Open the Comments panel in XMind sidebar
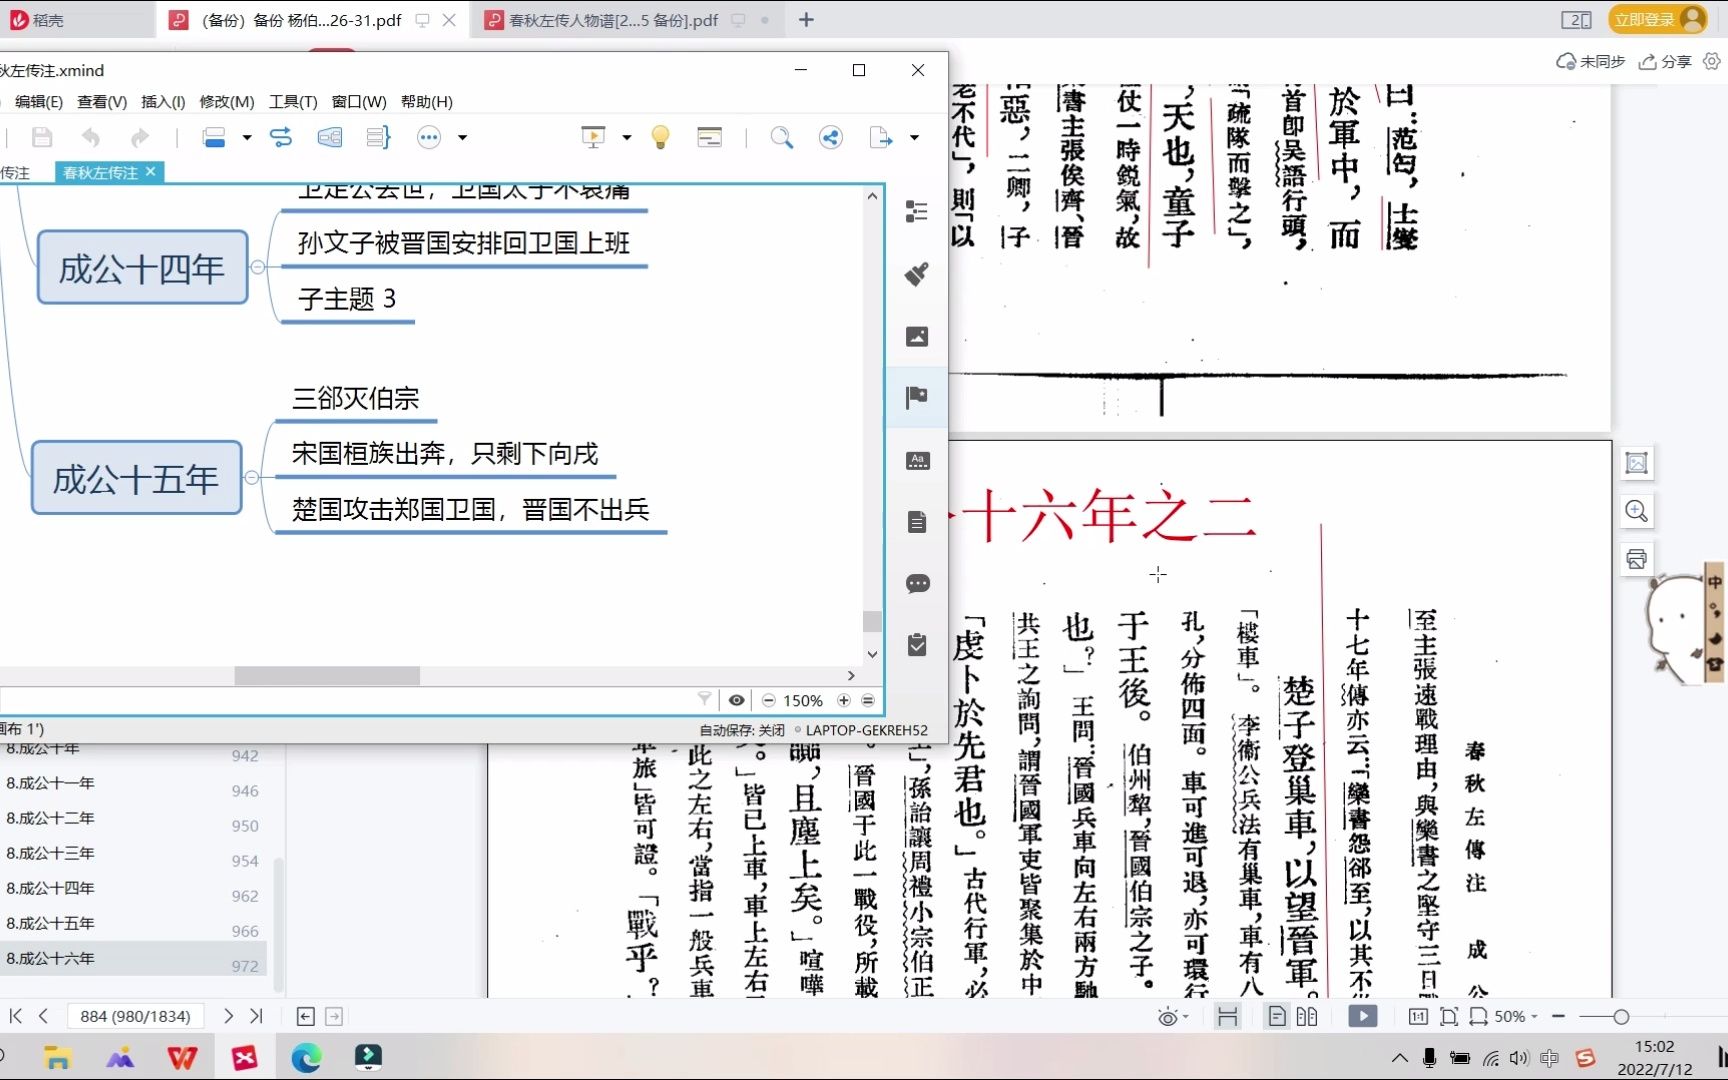Image resolution: width=1728 pixels, height=1080 pixels. [917, 584]
